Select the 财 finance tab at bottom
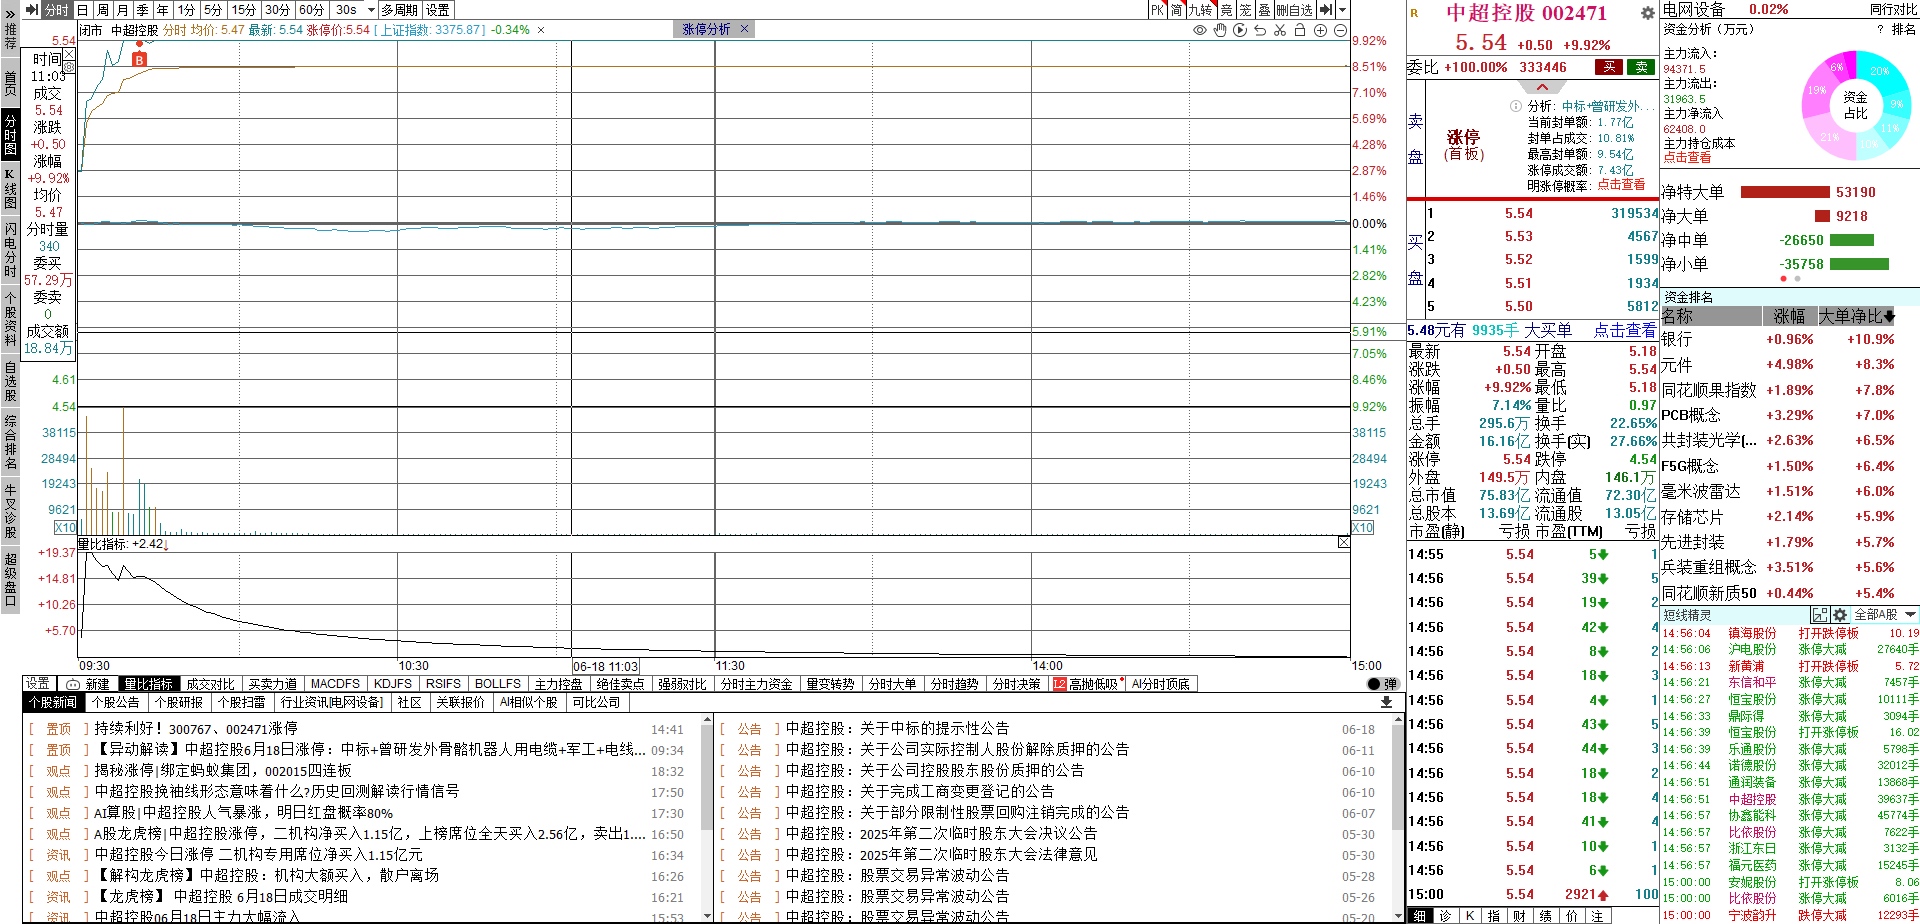 (1520, 916)
